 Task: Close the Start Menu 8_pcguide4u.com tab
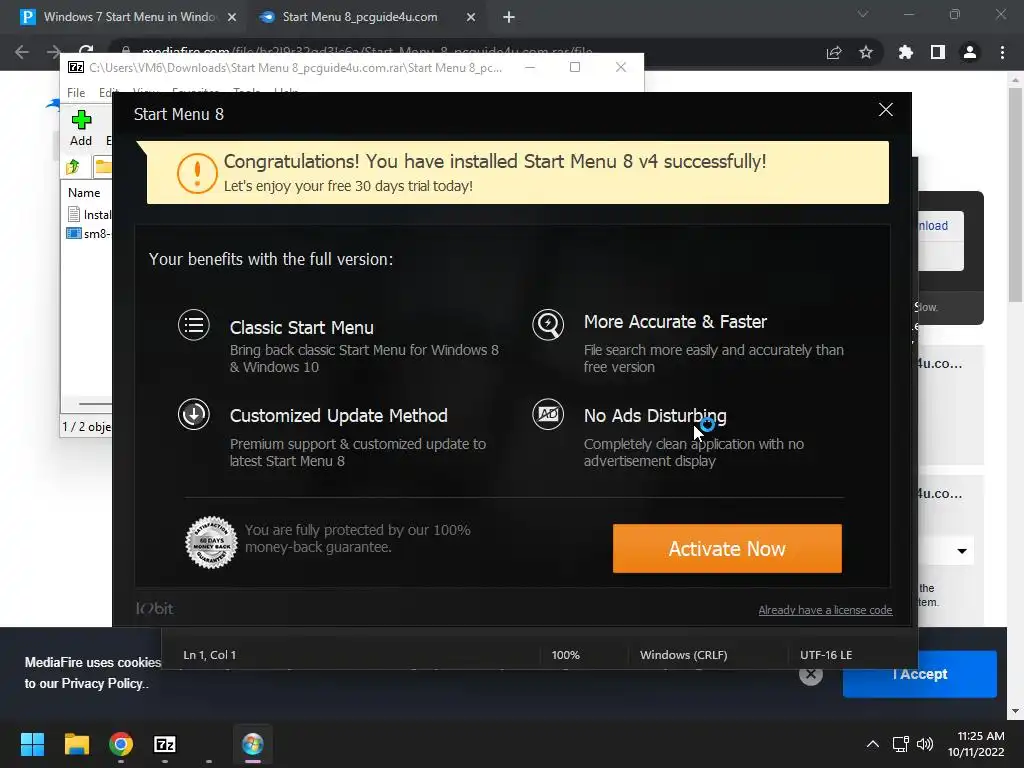coord(471,18)
